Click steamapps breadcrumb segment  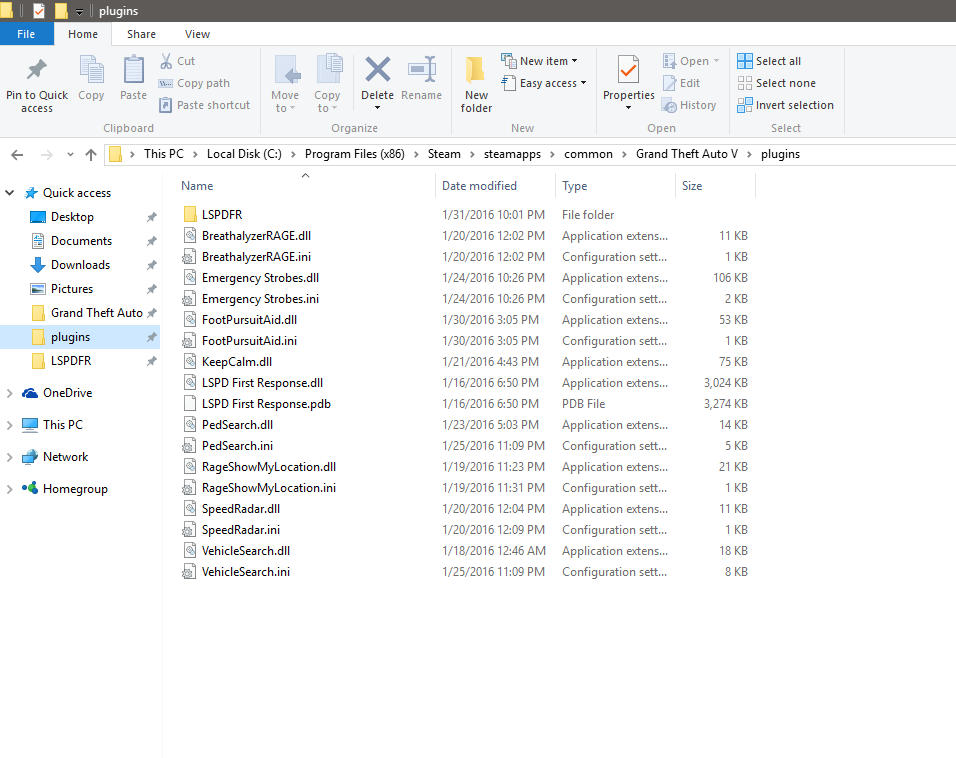(x=512, y=154)
